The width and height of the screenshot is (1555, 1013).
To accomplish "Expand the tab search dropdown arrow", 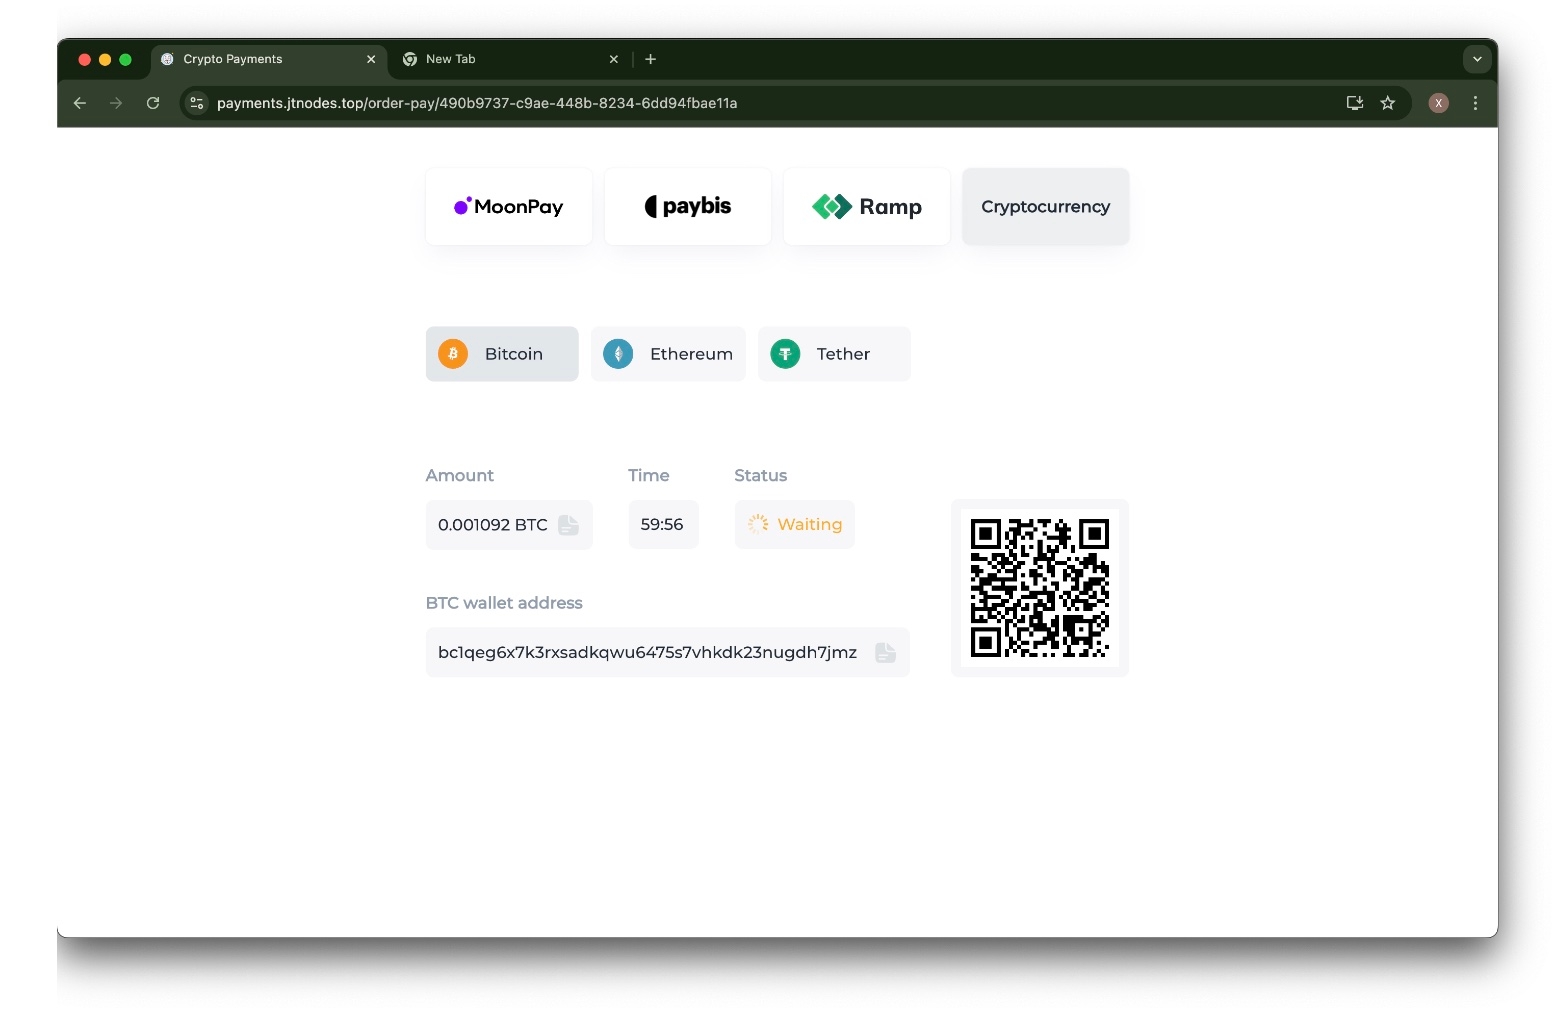I will pyautogui.click(x=1477, y=59).
